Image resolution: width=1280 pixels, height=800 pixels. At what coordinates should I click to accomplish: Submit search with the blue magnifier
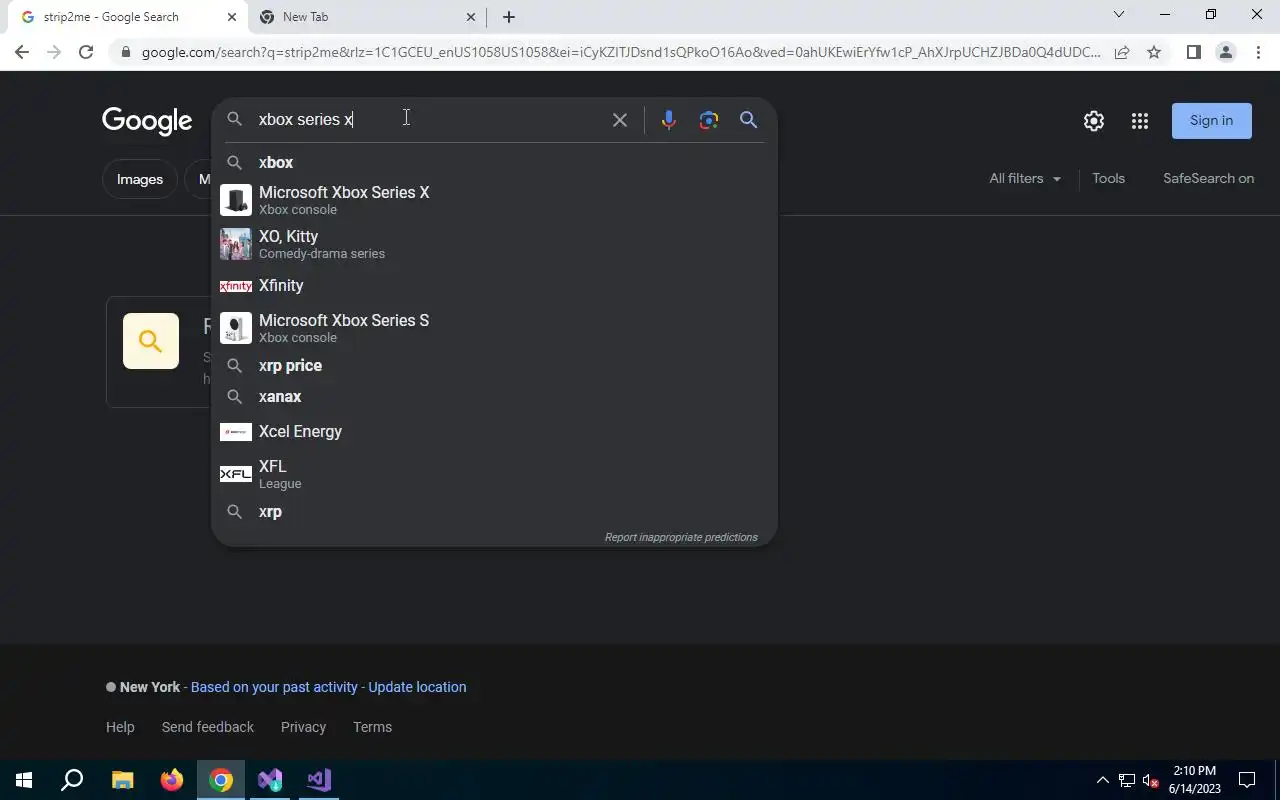pos(748,120)
